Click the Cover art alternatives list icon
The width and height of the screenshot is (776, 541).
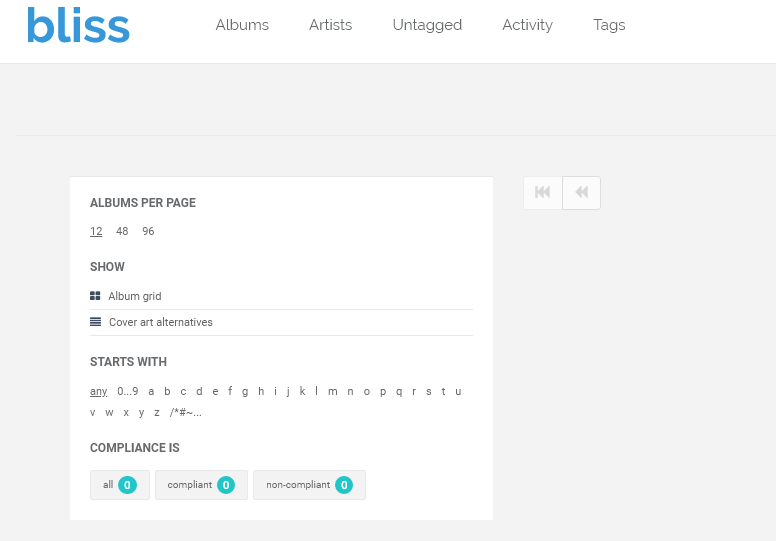pos(95,322)
